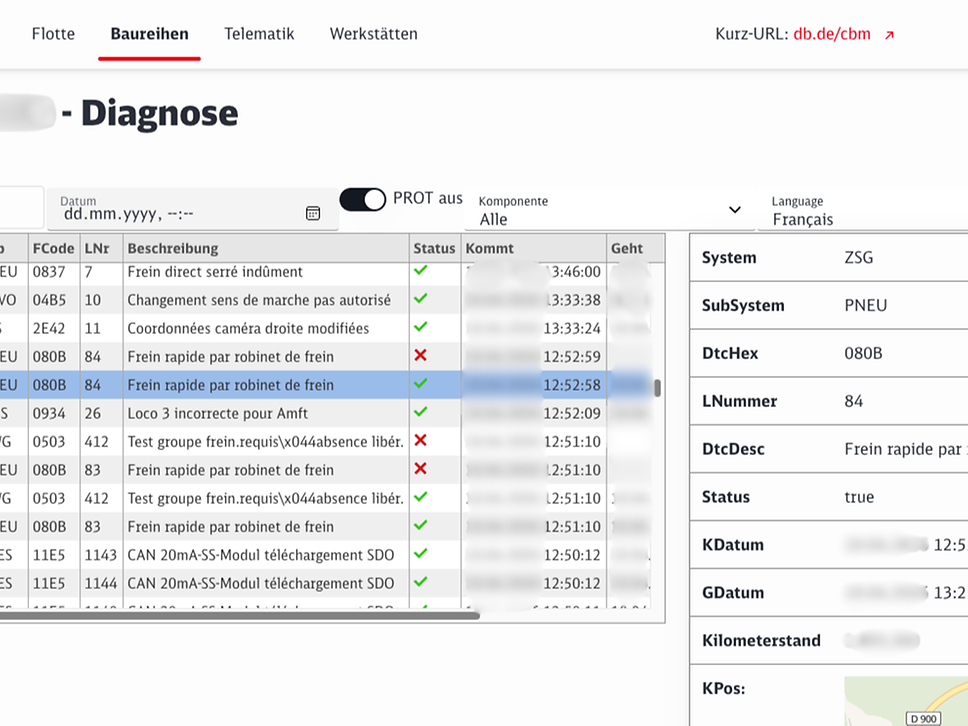Click the KPos map thumbnail
Viewport: 968px width, 726px height.
[906, 701]
